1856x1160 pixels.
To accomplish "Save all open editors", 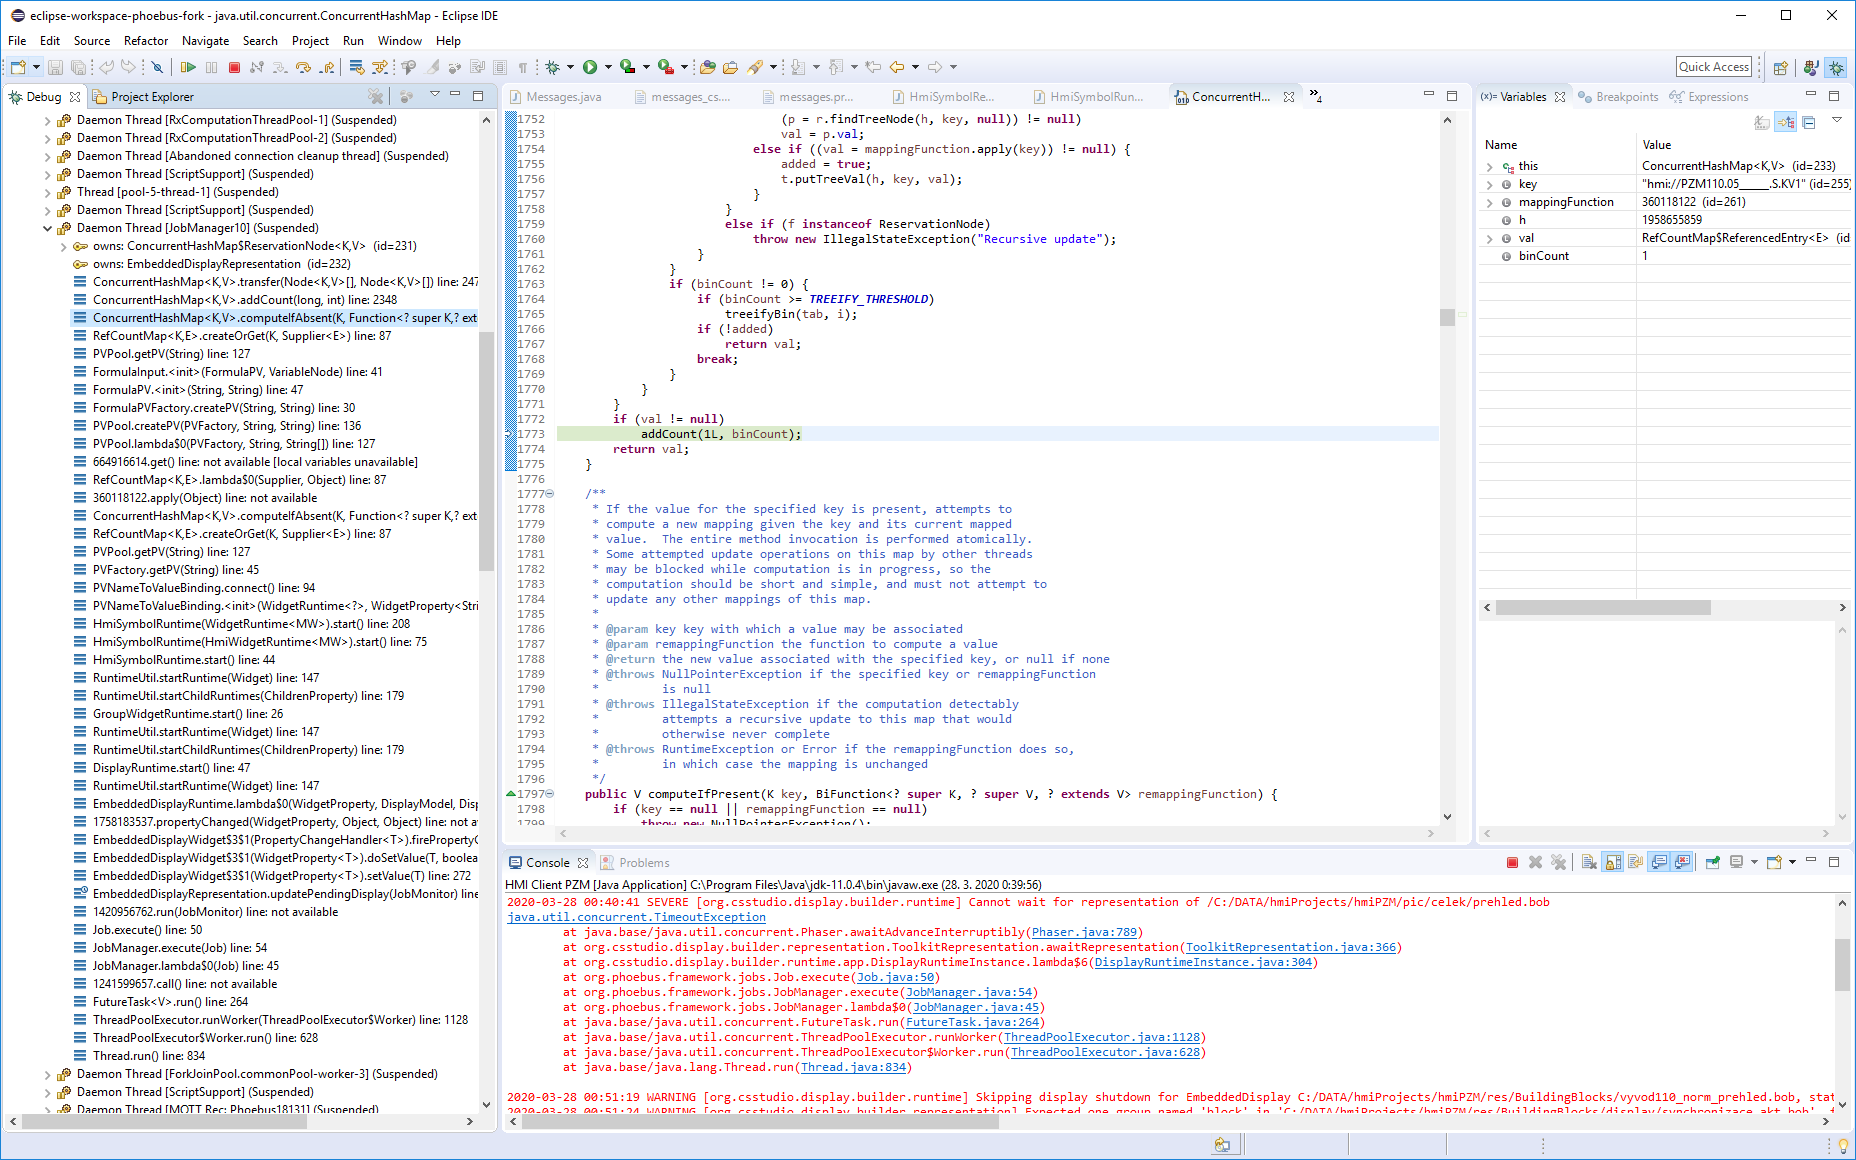I will click(x=78, y=67).
